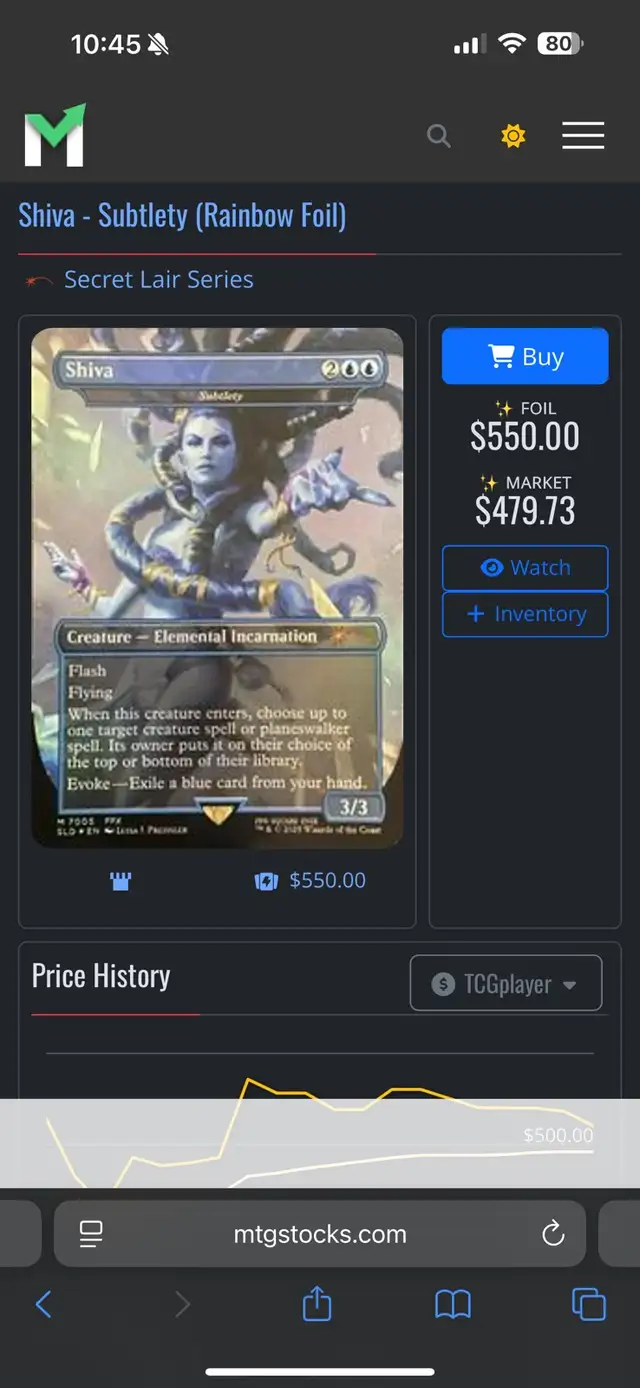Viewport: 640px width, 1388px height.
Task: Add card with + Inventory button
Action: 525,614
